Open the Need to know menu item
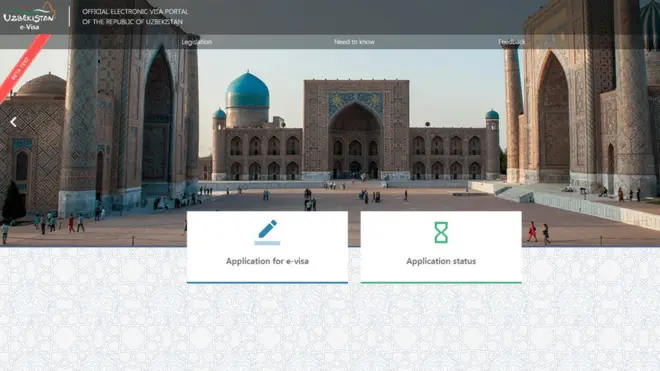Viewport: 660px width, 371px height. pyautogui.click(x=354, y=42)
